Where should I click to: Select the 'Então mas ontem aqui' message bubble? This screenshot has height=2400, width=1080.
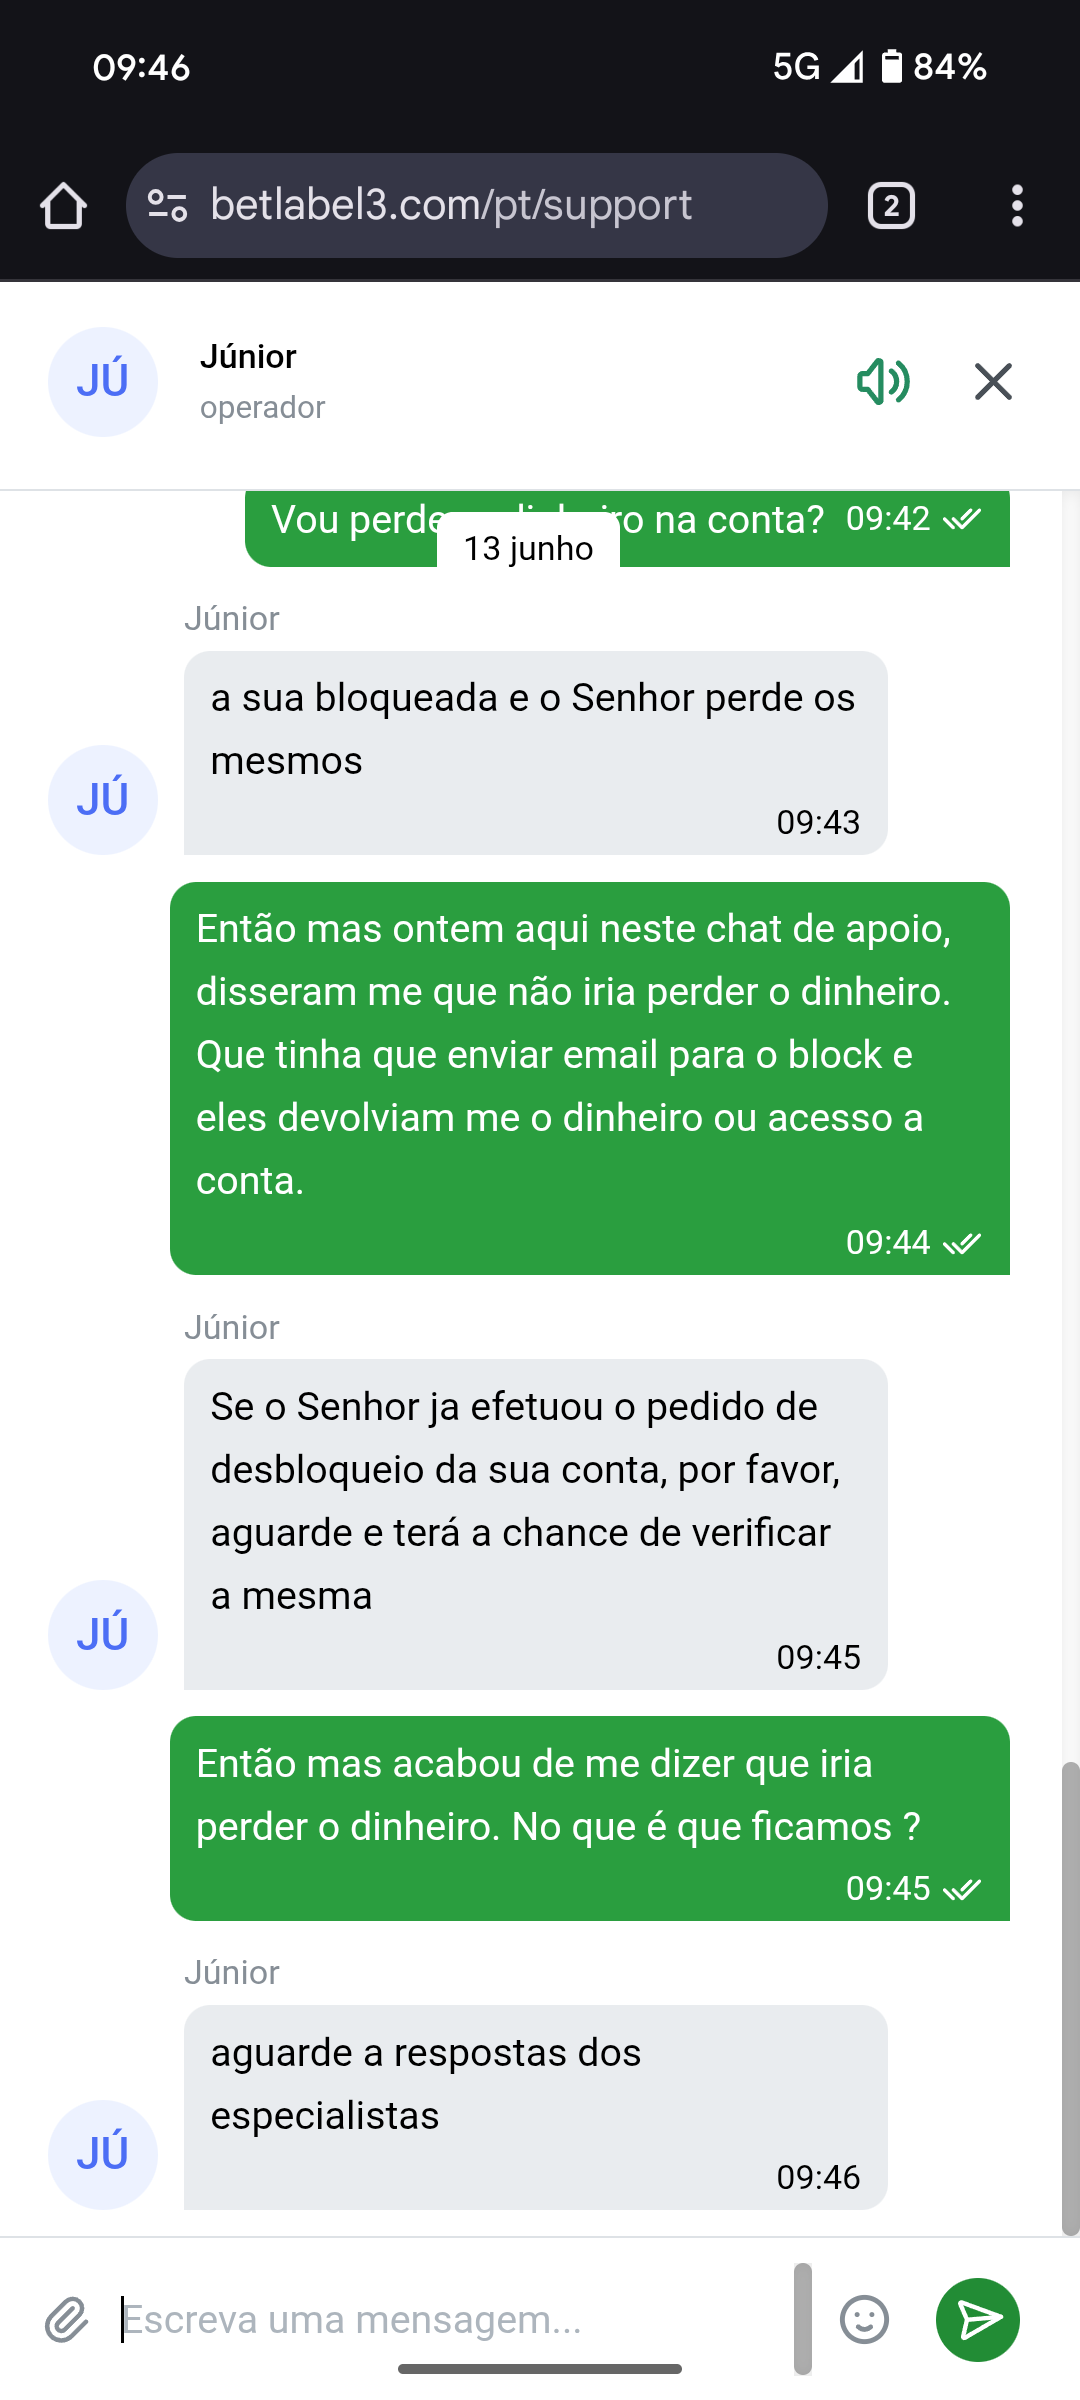[589, 1077]
